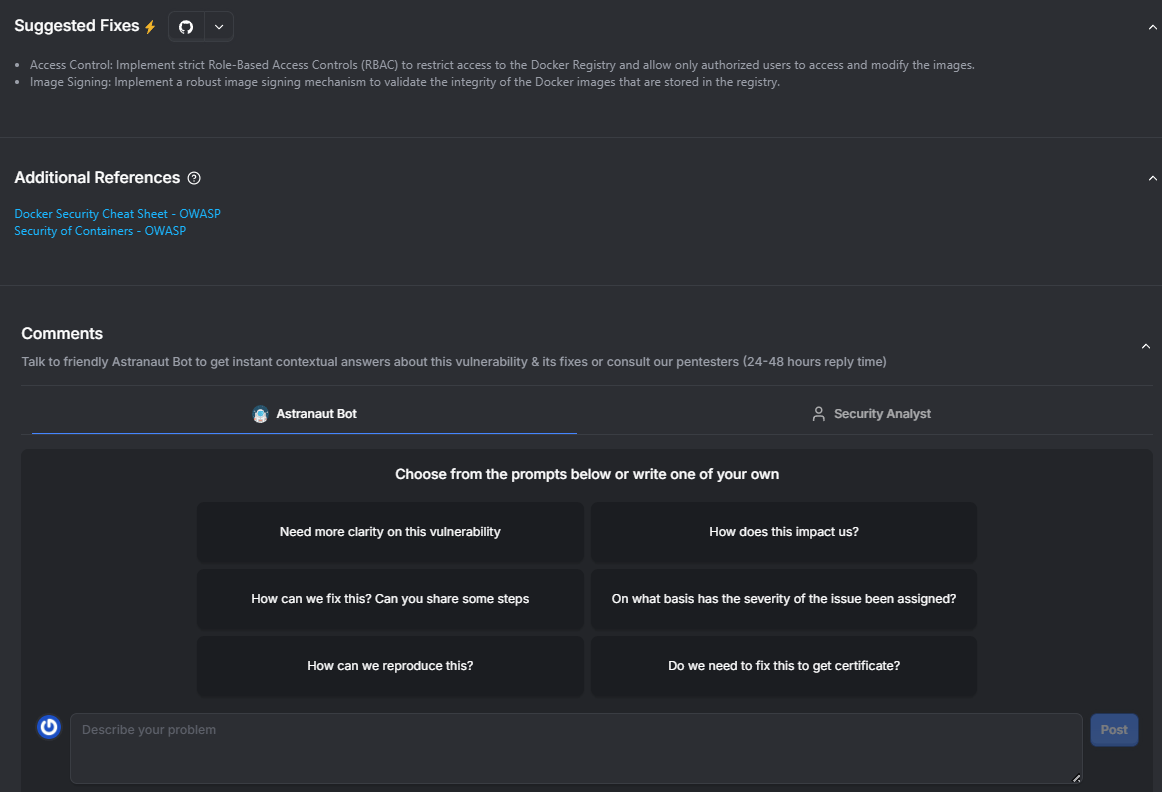Screen dimensions: 1162x792
Task: Click the Suggested Fixes heading
Action: tap(76, 26)
